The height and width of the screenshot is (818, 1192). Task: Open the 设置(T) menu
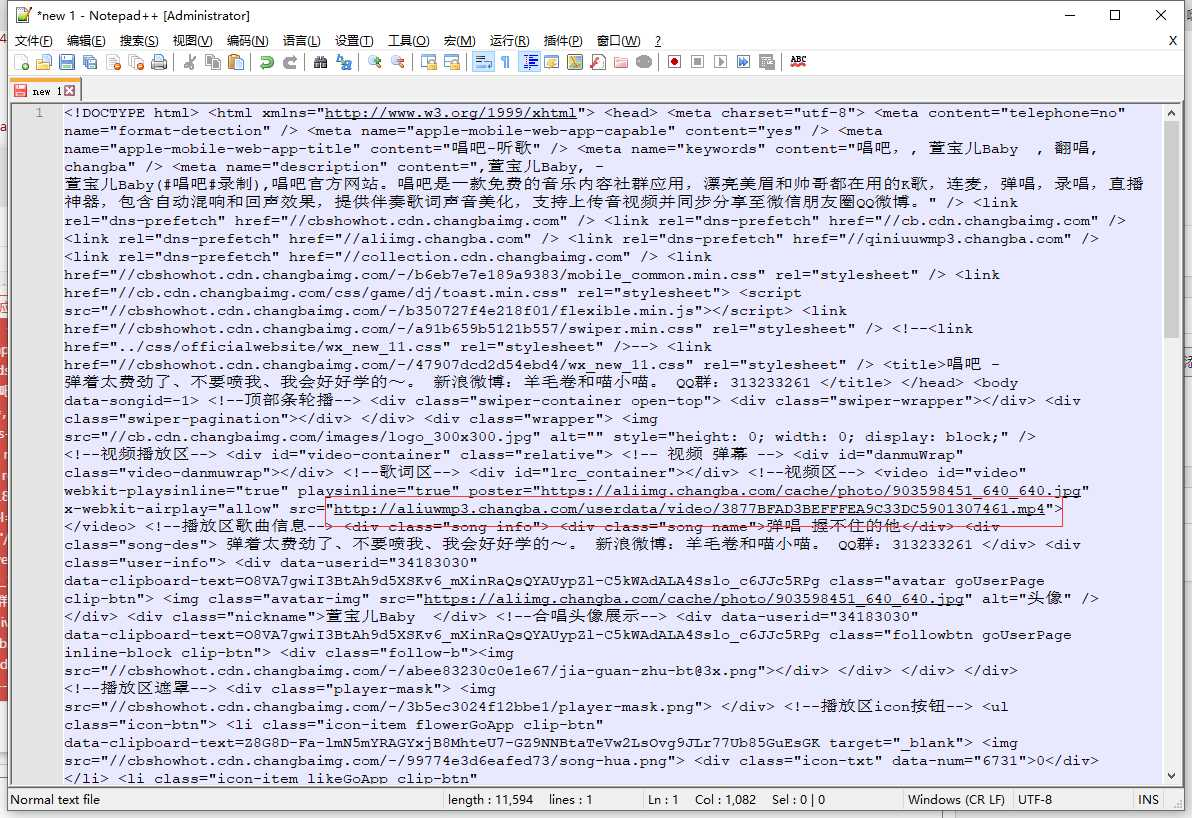coord(354,40)
